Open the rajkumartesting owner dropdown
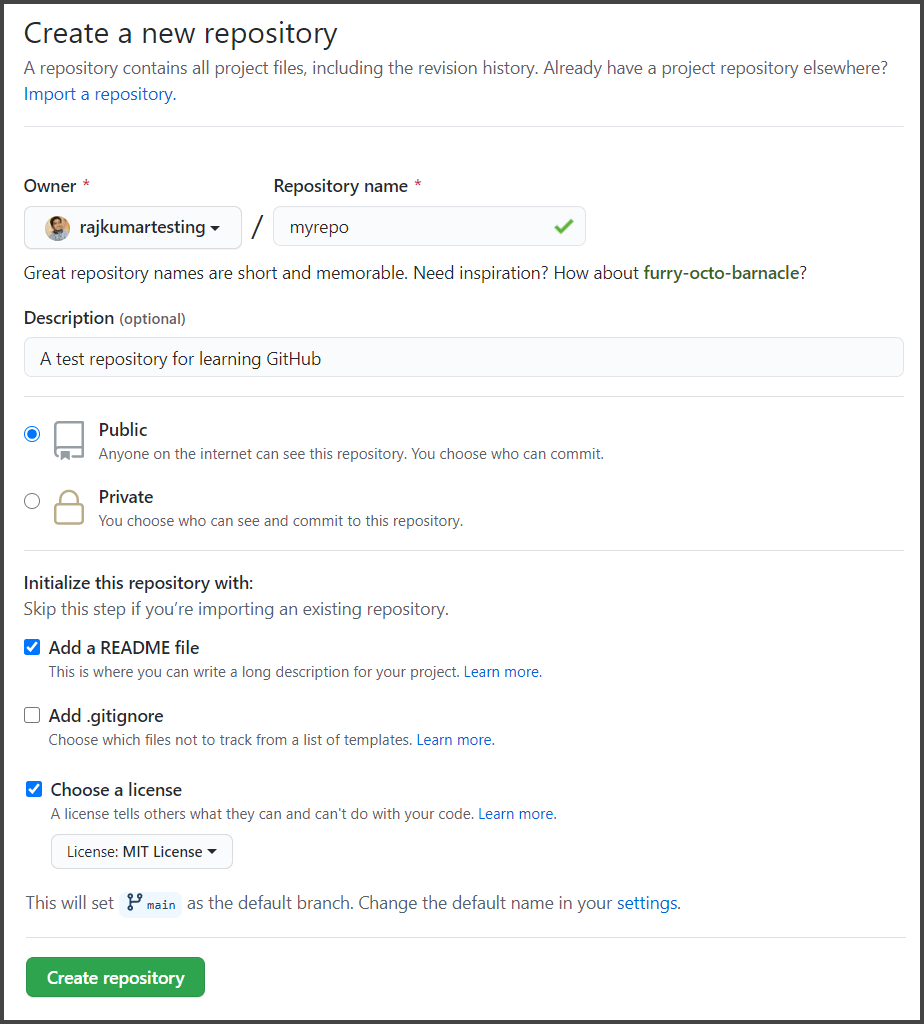This screenshot has width=924, height=1024. coord(132,228)
